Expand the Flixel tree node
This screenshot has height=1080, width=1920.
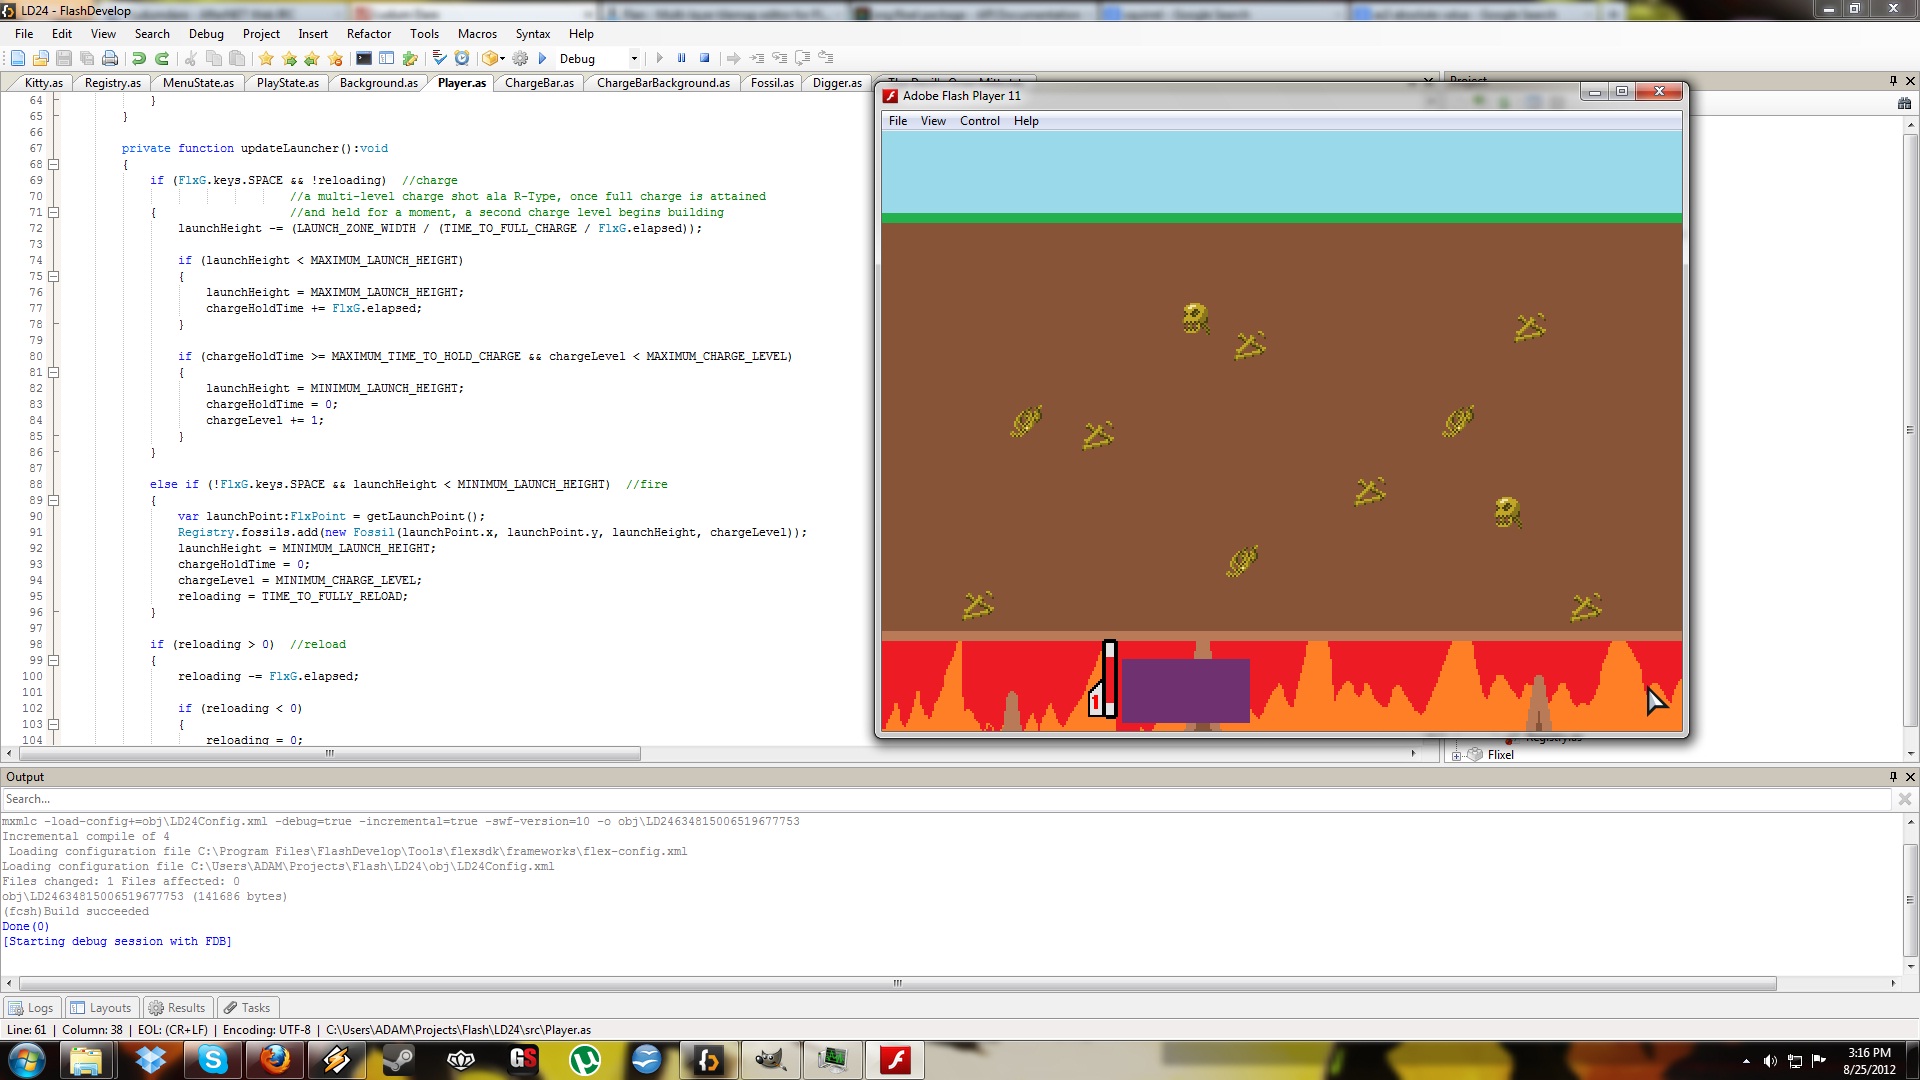point(1457,756)
